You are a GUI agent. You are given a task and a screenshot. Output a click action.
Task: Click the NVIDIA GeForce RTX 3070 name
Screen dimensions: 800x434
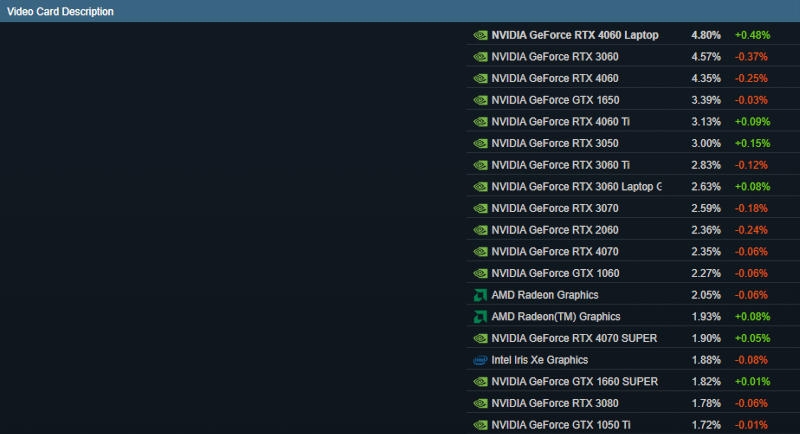(x=555, y=208)
